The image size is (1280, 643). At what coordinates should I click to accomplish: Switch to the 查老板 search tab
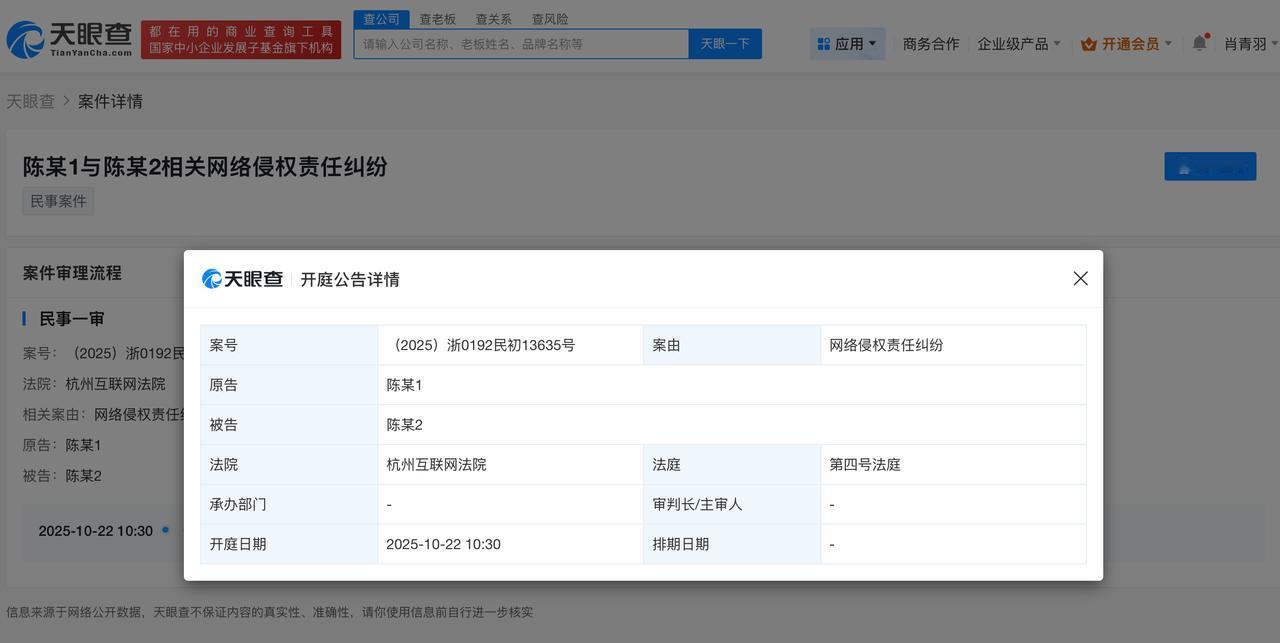click(x=438, y=19)
